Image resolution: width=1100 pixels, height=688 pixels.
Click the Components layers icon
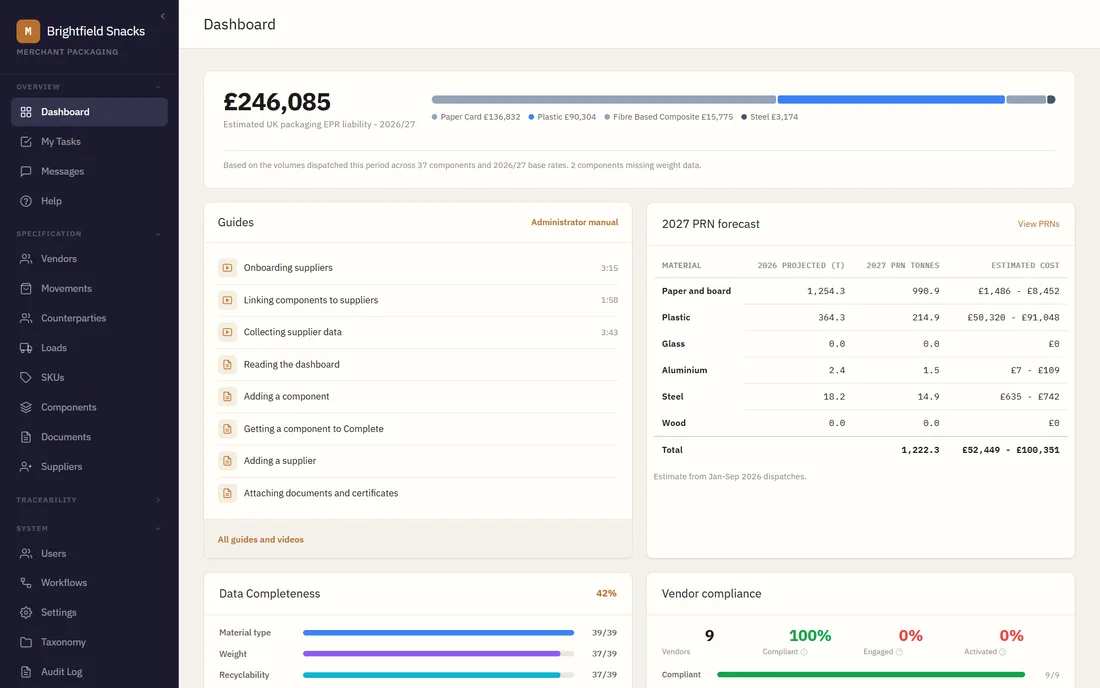[x=26, y=407]
